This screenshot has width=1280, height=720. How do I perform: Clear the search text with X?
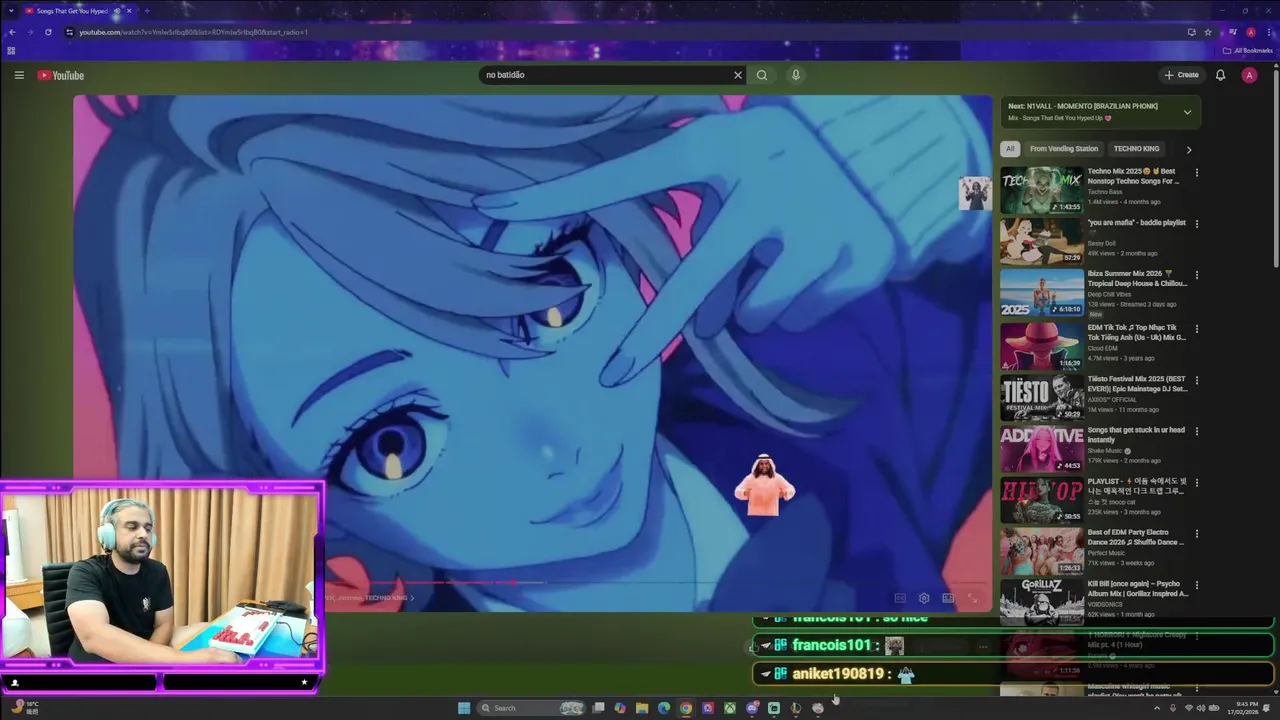pos(738,75)
